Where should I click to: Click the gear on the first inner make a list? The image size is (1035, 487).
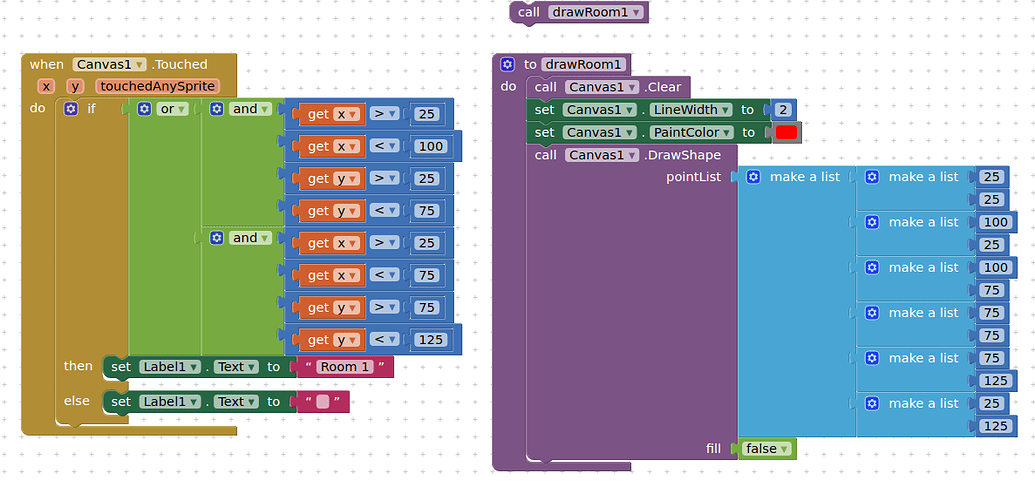pos(872,177)
